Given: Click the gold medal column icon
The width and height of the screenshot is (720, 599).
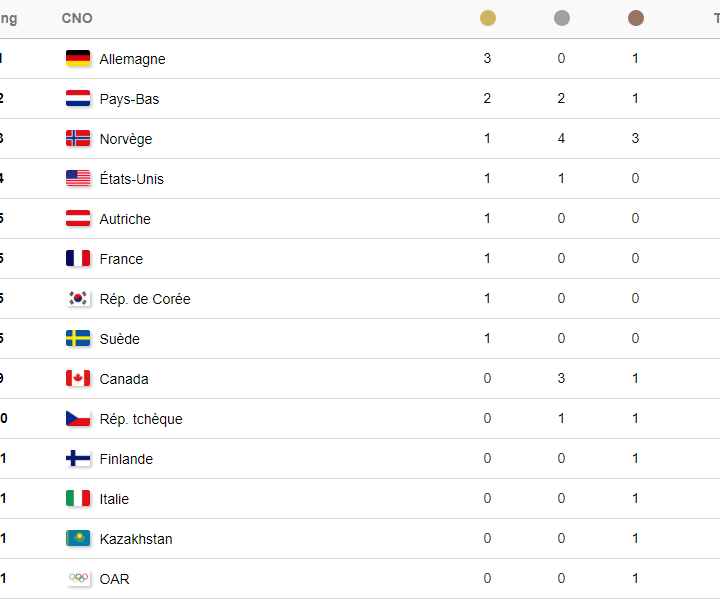Looking at the screenshot, I should pos(488,18).
